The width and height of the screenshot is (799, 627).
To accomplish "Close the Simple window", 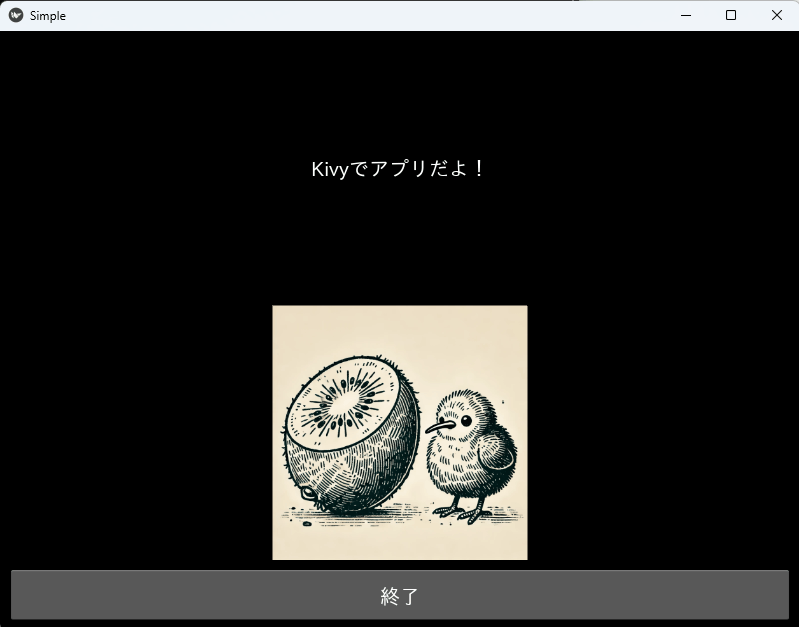I will point(776,15).
